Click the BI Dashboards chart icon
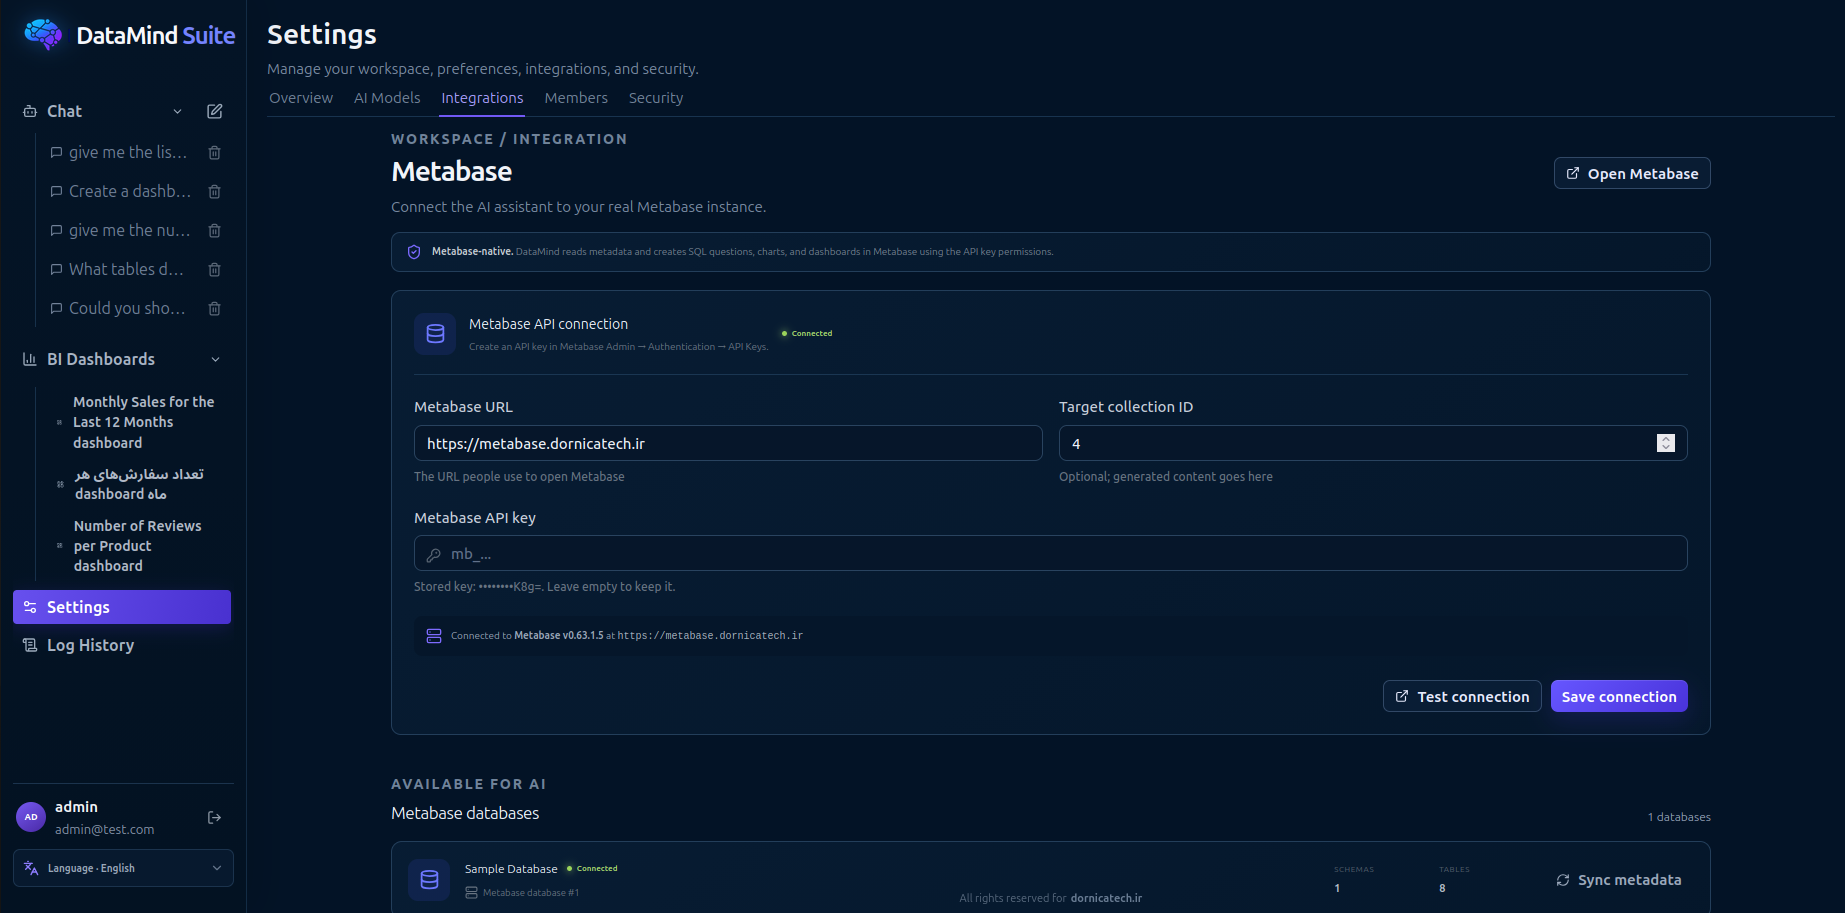The image size is (1845, 913). pyautogui.click(x=30, y=359)
